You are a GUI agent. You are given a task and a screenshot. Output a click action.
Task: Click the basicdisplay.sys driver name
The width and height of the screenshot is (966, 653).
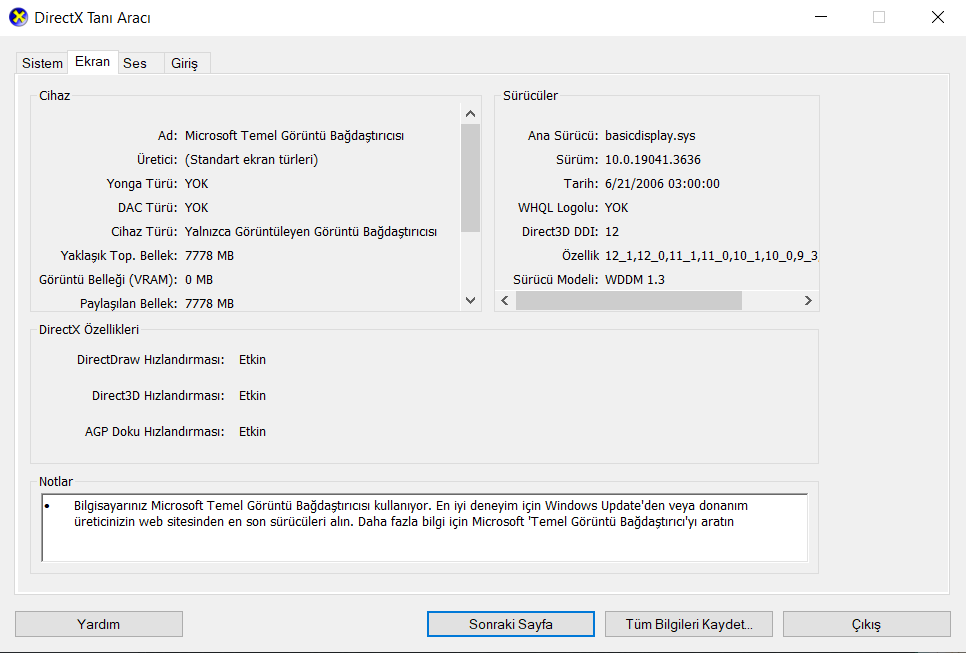click(650, 136)
